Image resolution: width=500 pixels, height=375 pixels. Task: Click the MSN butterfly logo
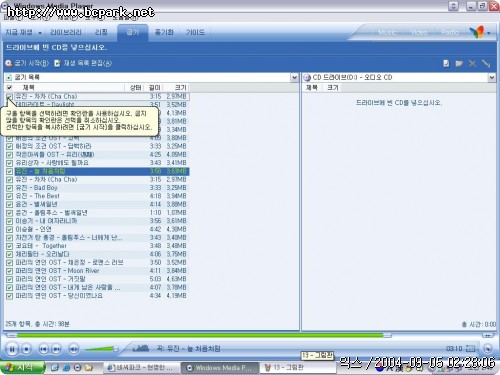click(x=477, y=32)
